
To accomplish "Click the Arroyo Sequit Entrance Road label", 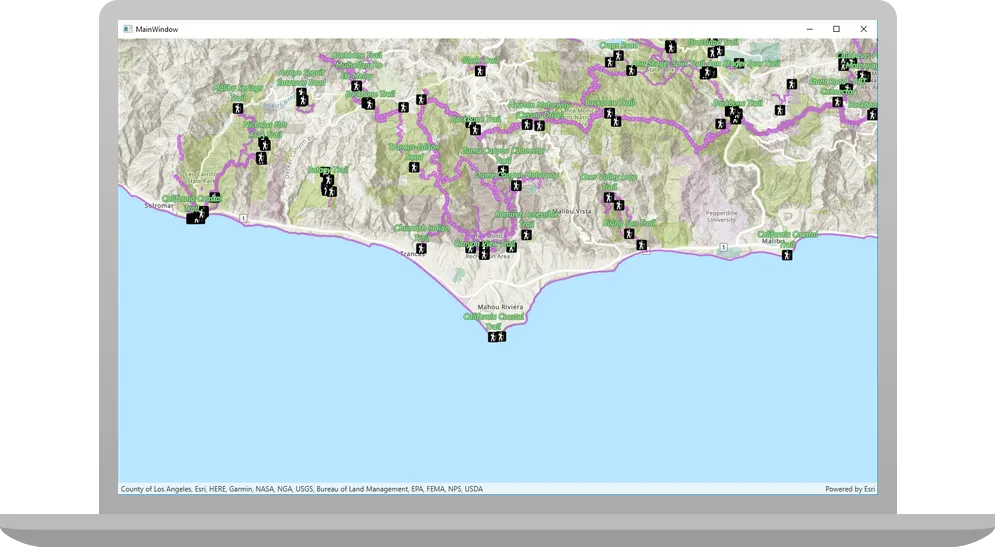I will click(301, 77).
